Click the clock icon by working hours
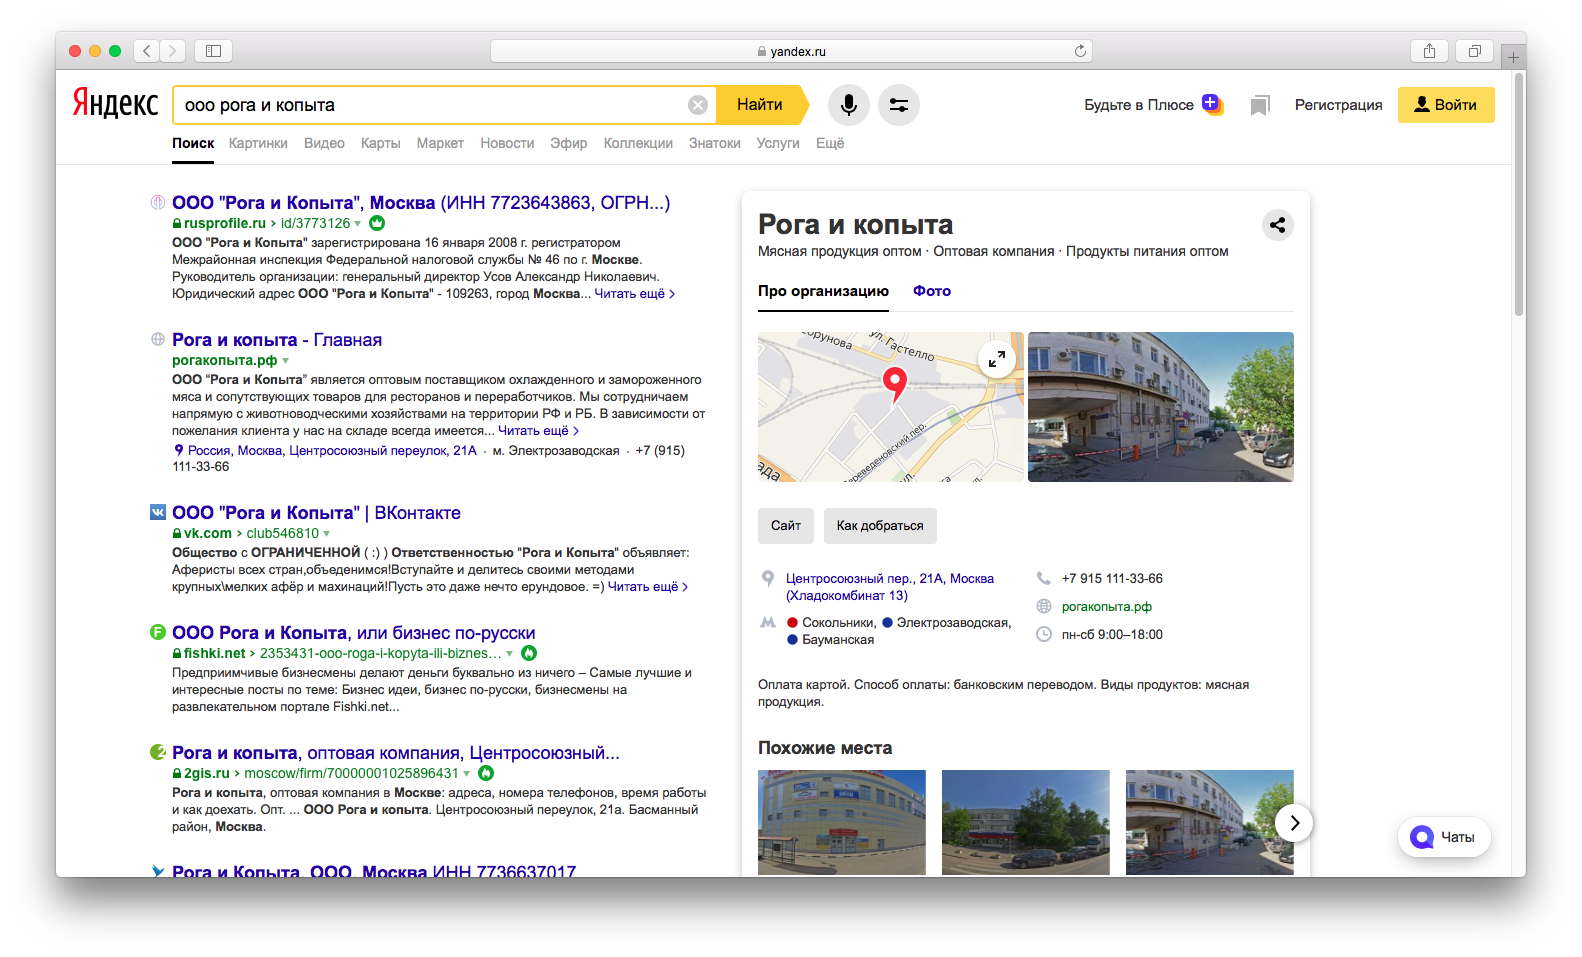Screen dimensions: 1582x957 [1044, 634]
